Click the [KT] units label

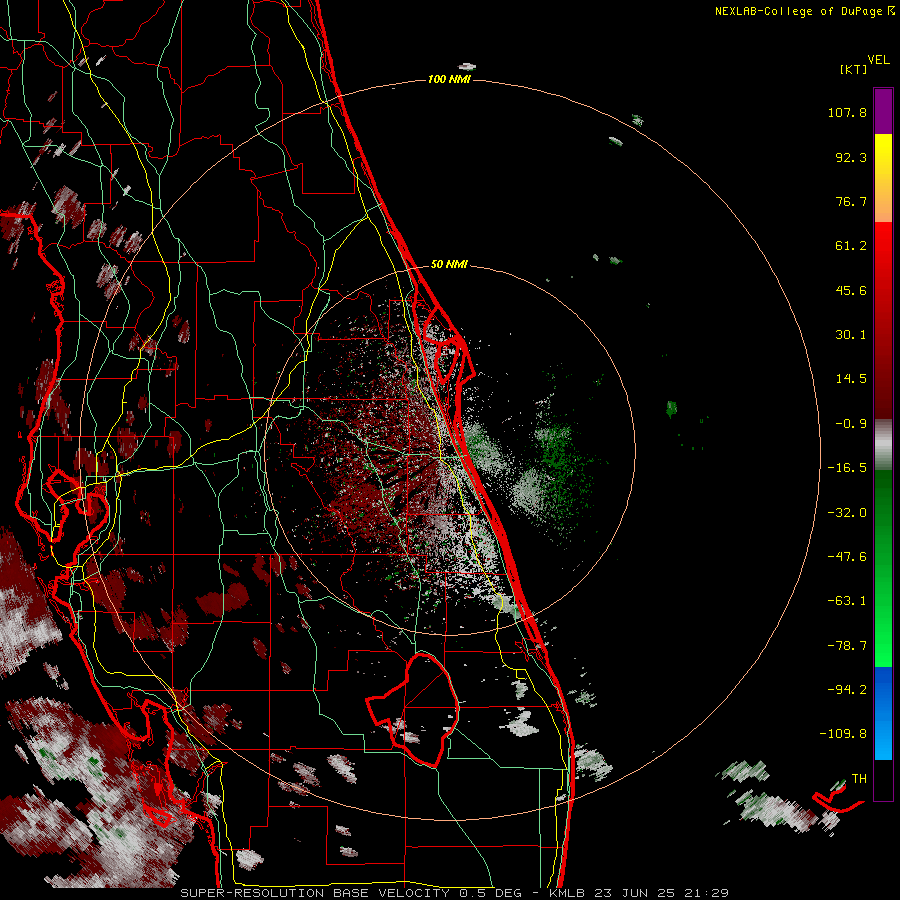click(853, 69)
